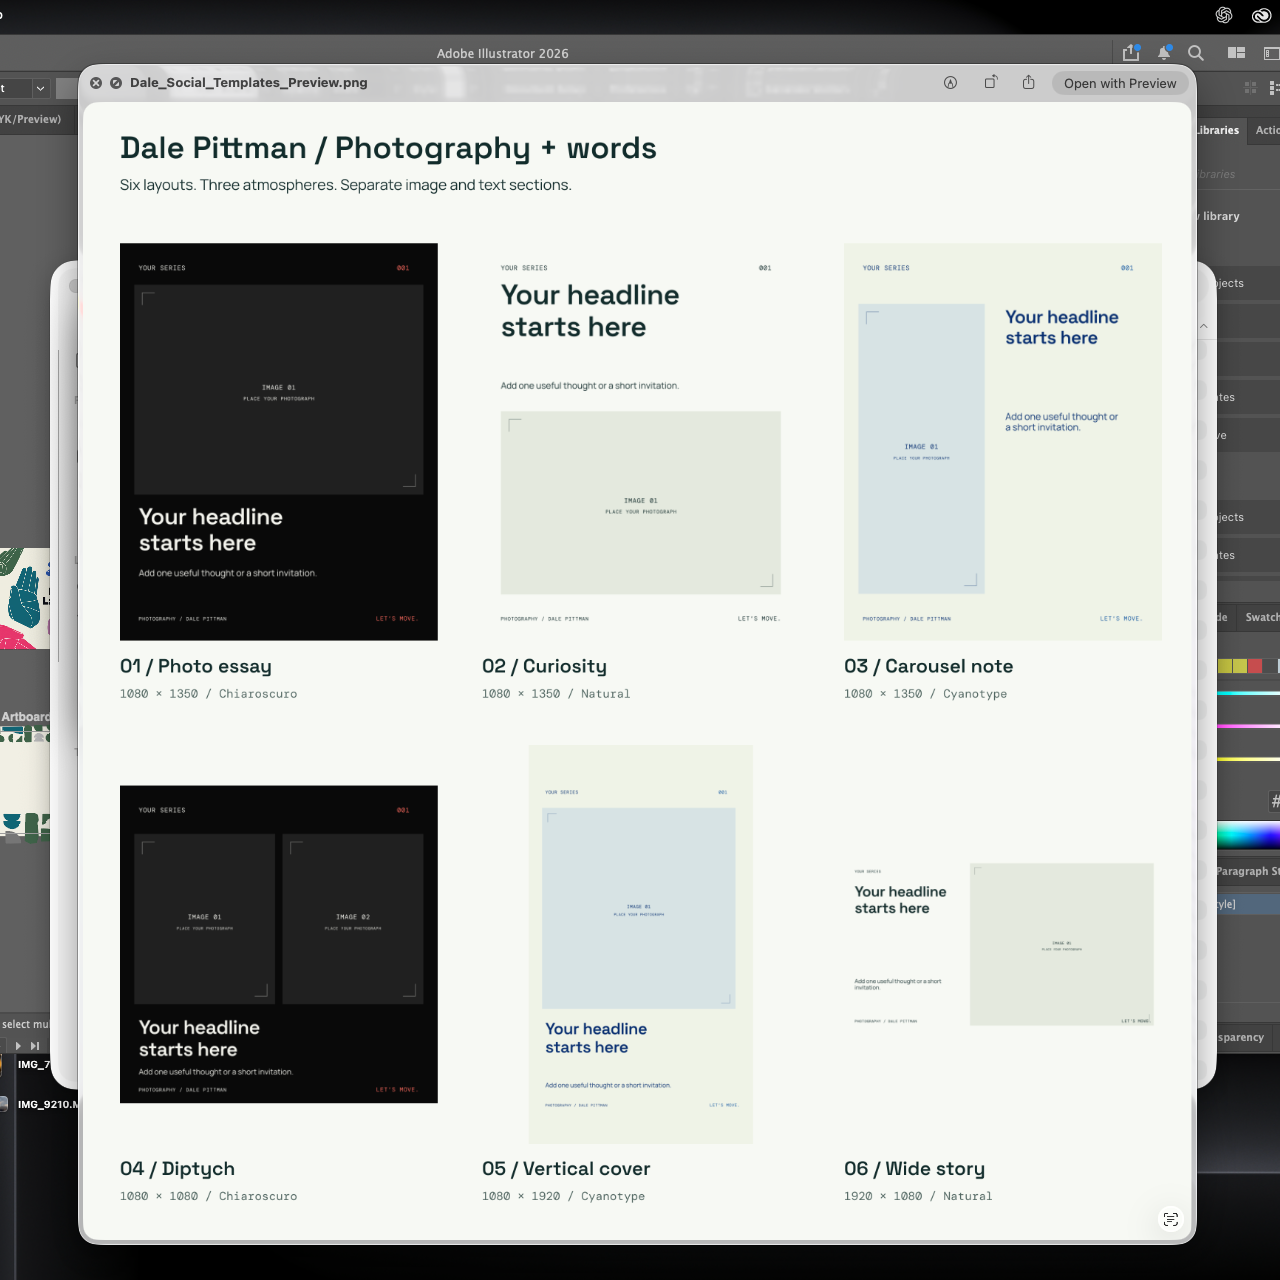This screenshot has width=1280, height=1280.
Task: Select the Paragraph Styles panel tab
Action: click(x=1248, y=871)
